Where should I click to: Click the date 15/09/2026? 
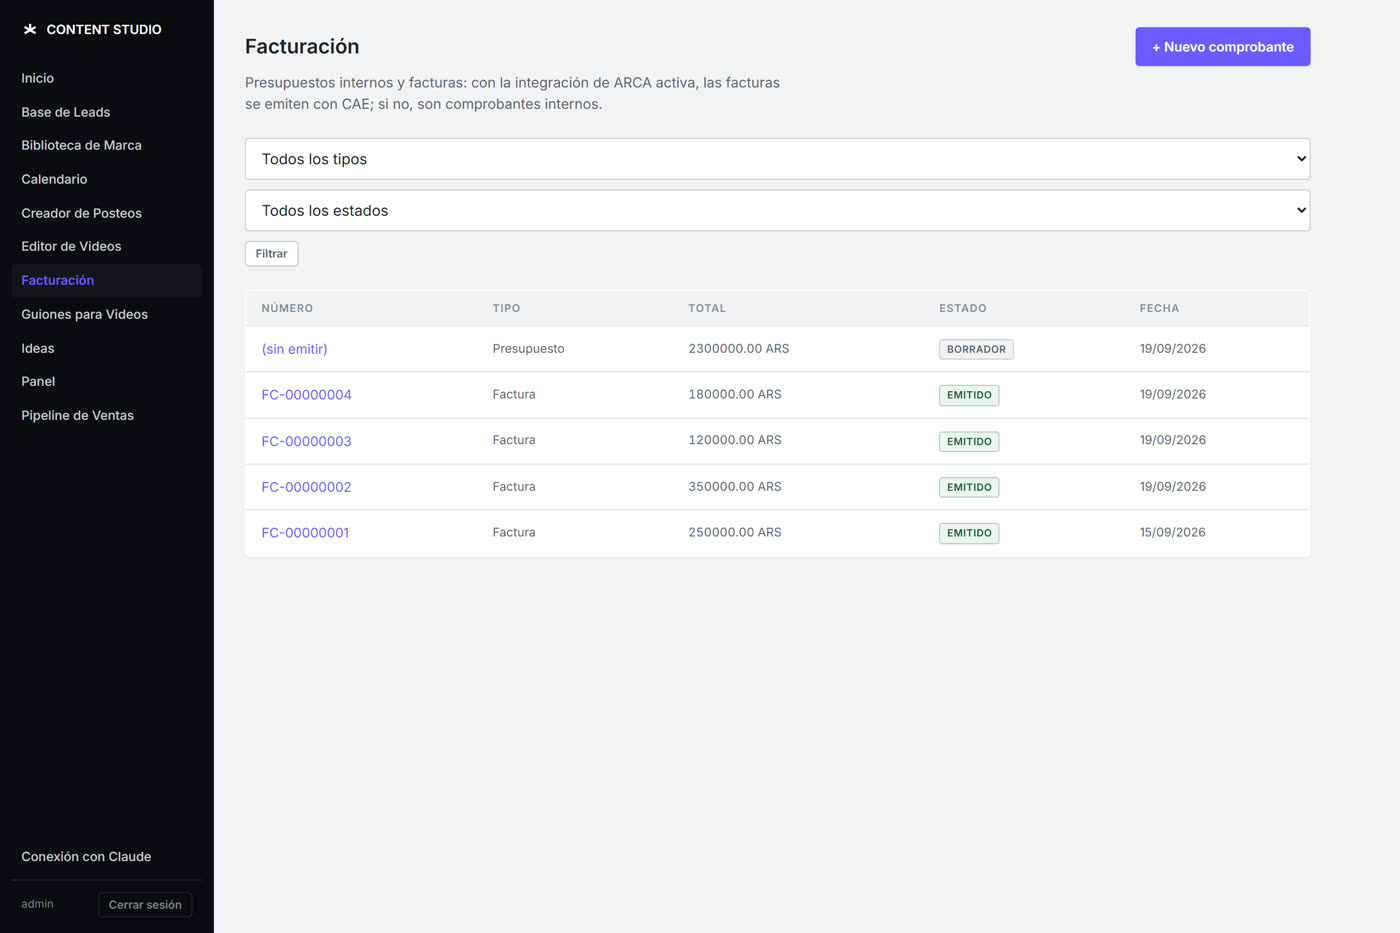[x=1172, y=533]
